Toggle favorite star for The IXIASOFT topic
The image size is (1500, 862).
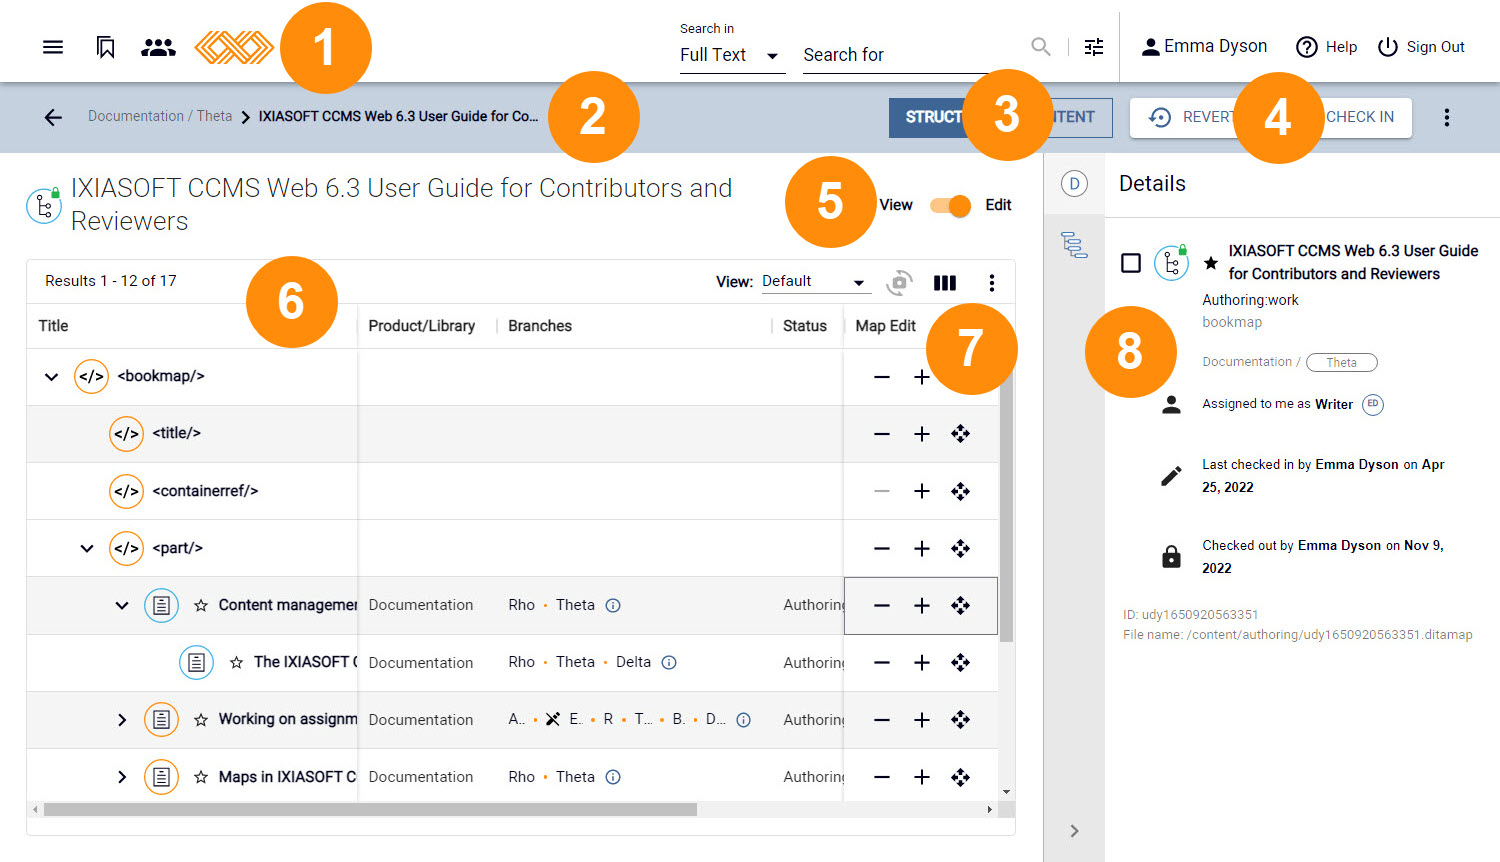236,663
